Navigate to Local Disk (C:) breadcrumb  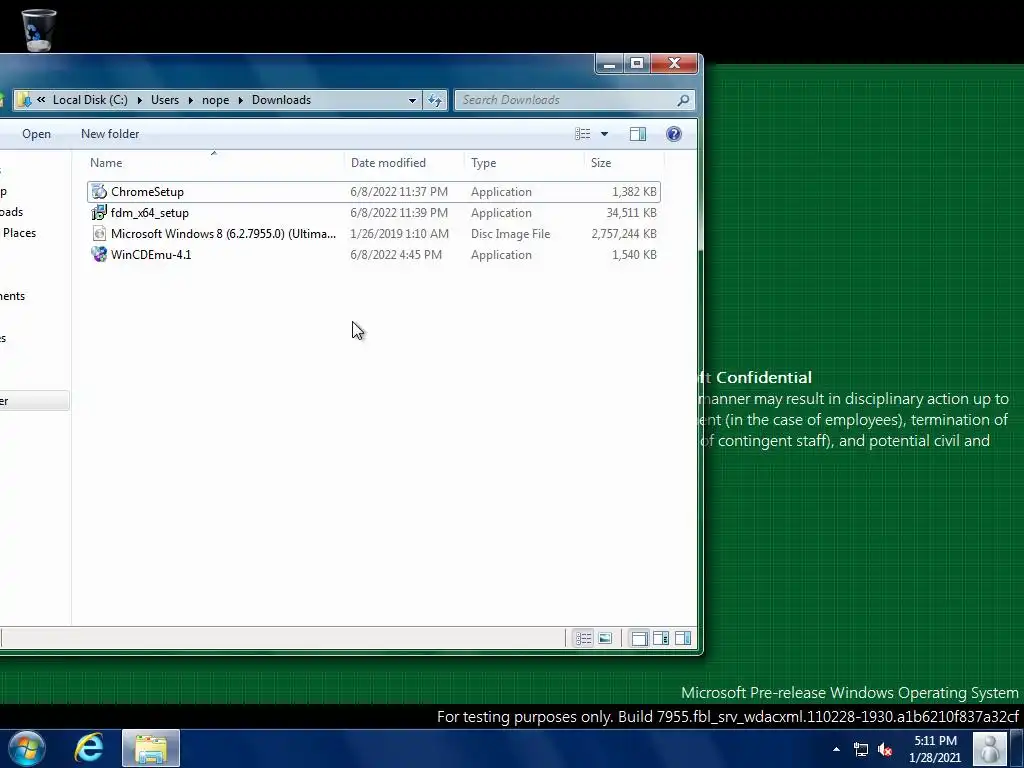tap(90, 100)
